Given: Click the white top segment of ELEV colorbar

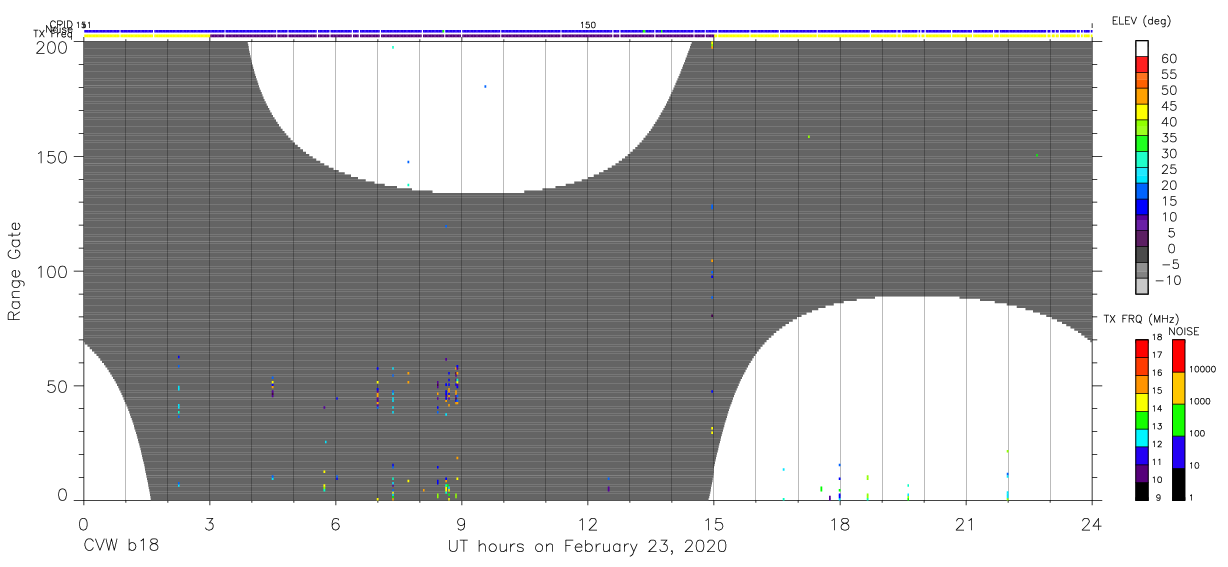Looking at the screenshot, I should [1143, 49].
